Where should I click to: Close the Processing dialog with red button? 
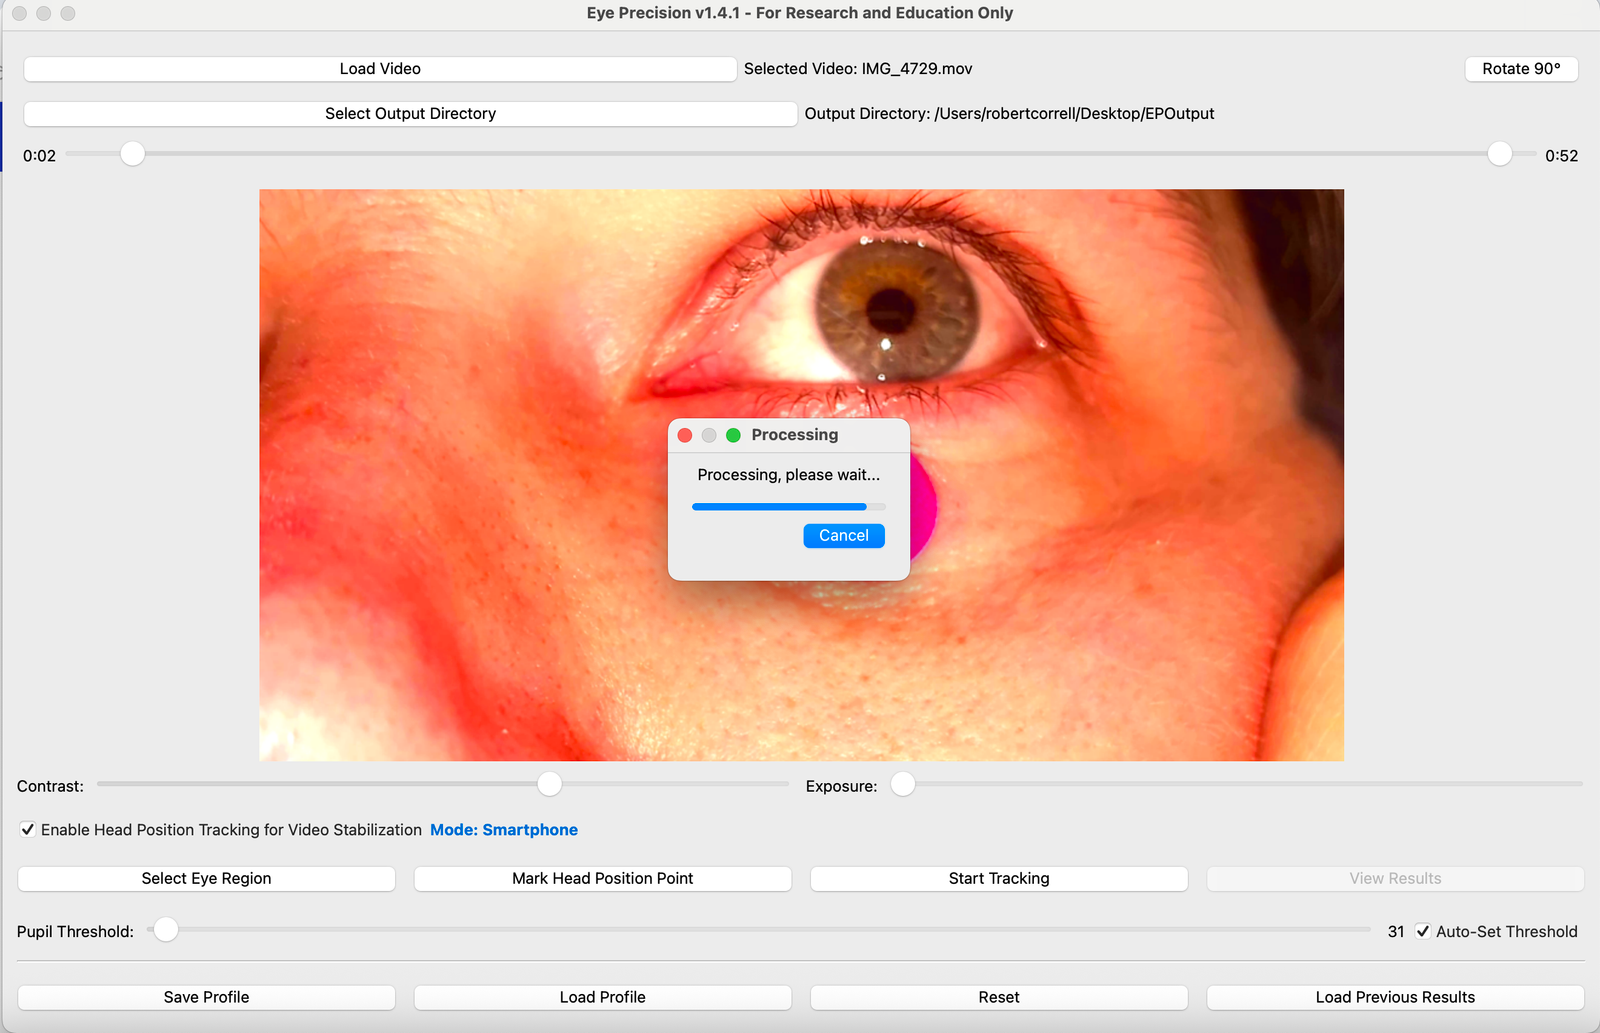(685, 435)
